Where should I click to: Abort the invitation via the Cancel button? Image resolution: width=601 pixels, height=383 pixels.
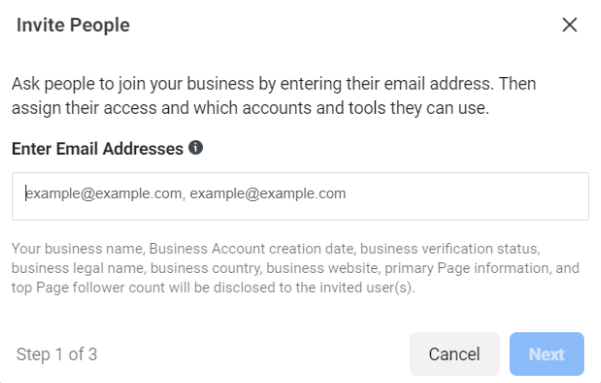pos(455,354)
